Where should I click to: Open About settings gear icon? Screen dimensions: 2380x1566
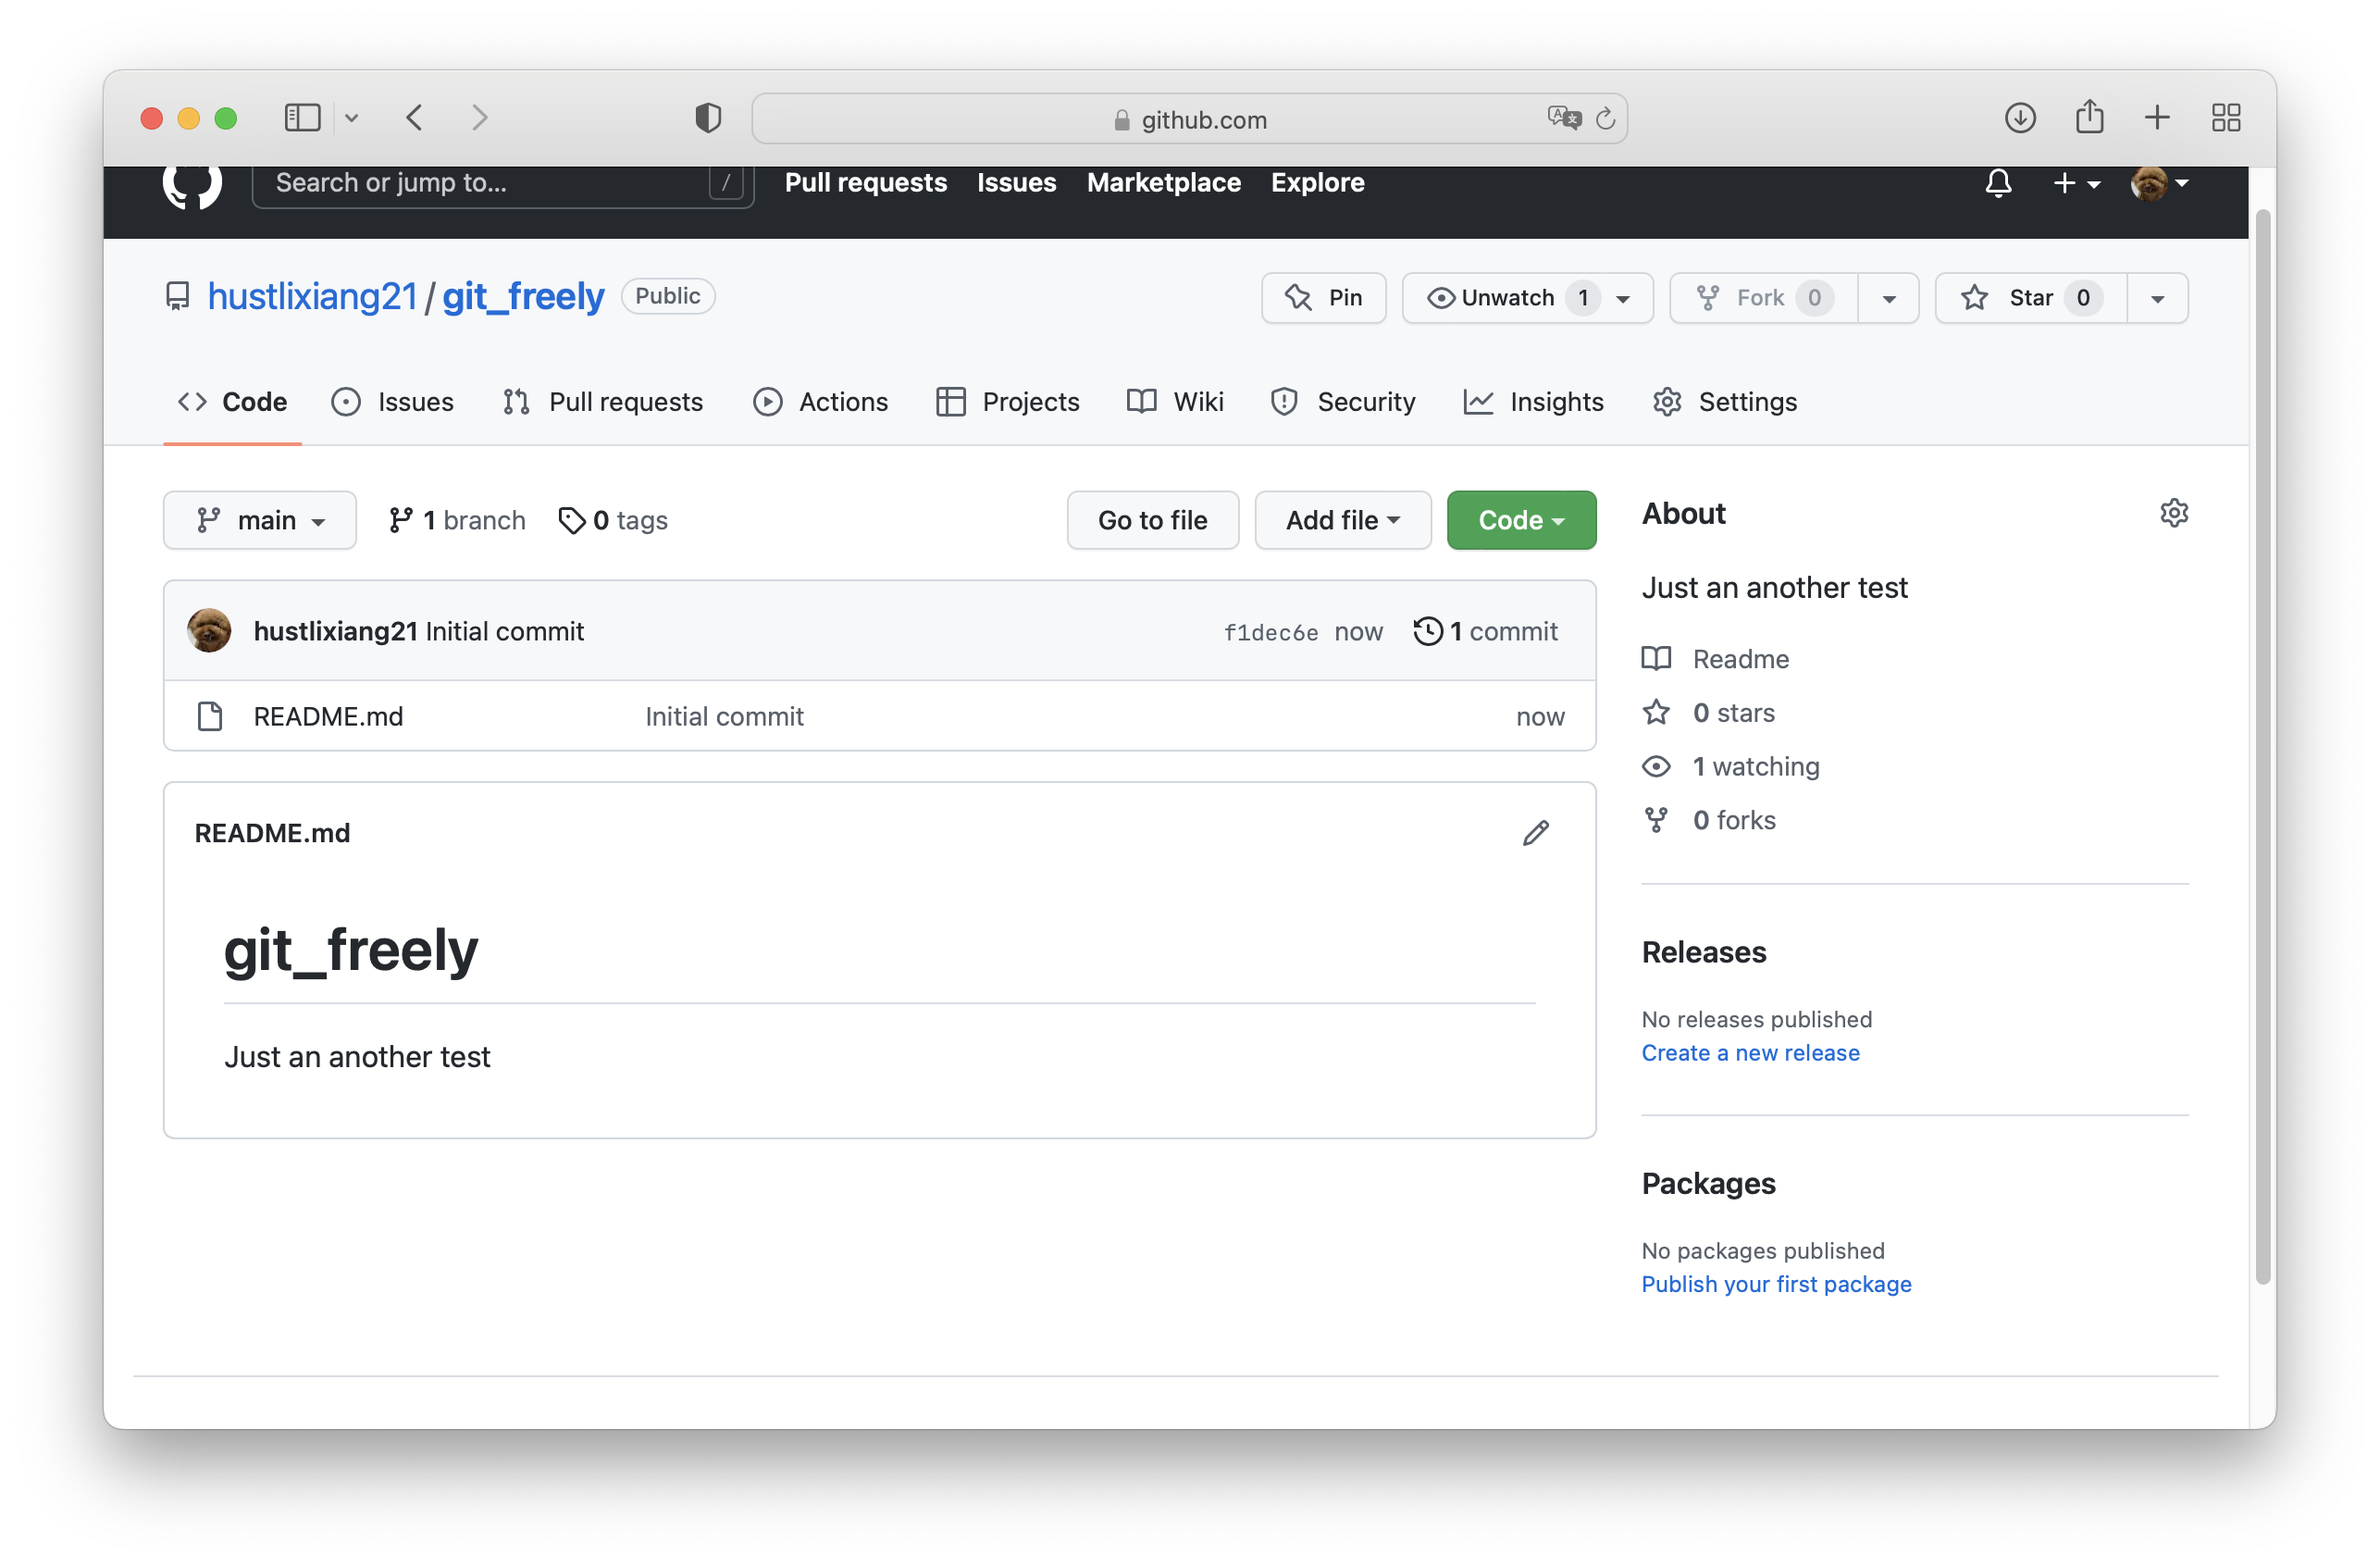(x=2173, y=513)
